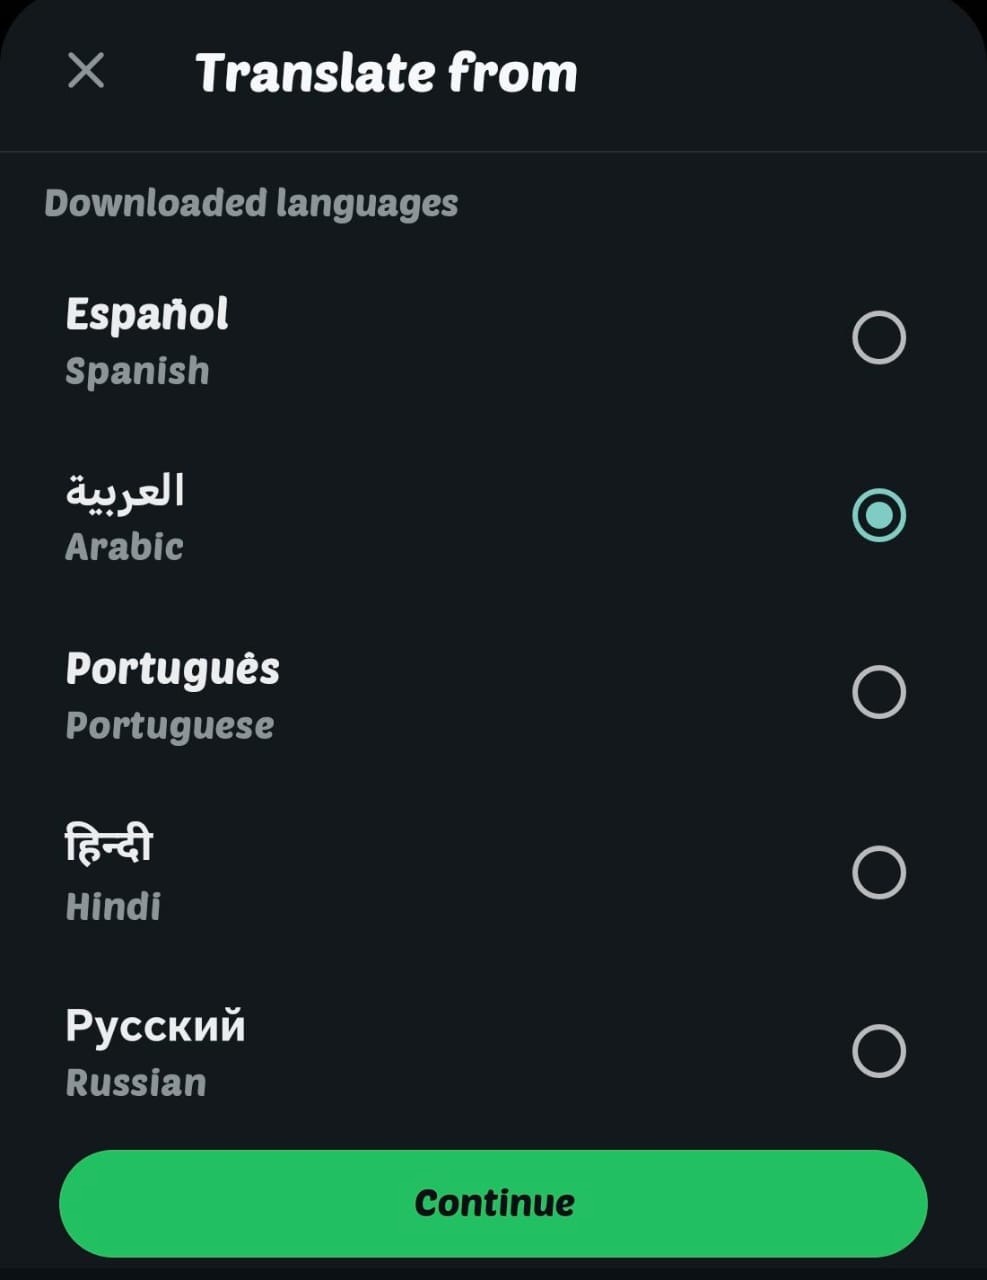Click the gray Hindi subtitle text
Viewport: 987px width, 1280px height.
tap(113, 907)
